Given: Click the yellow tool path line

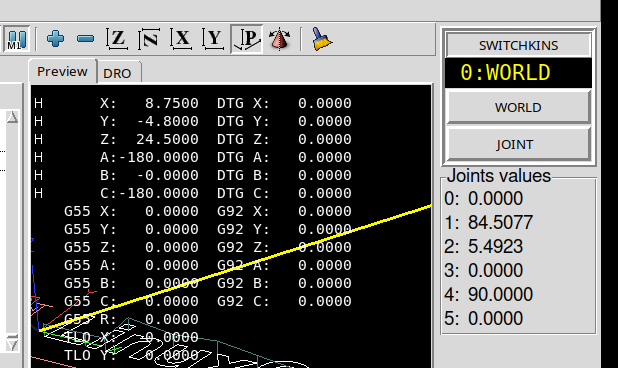Looking at the screenshot, I should [235, 268].
